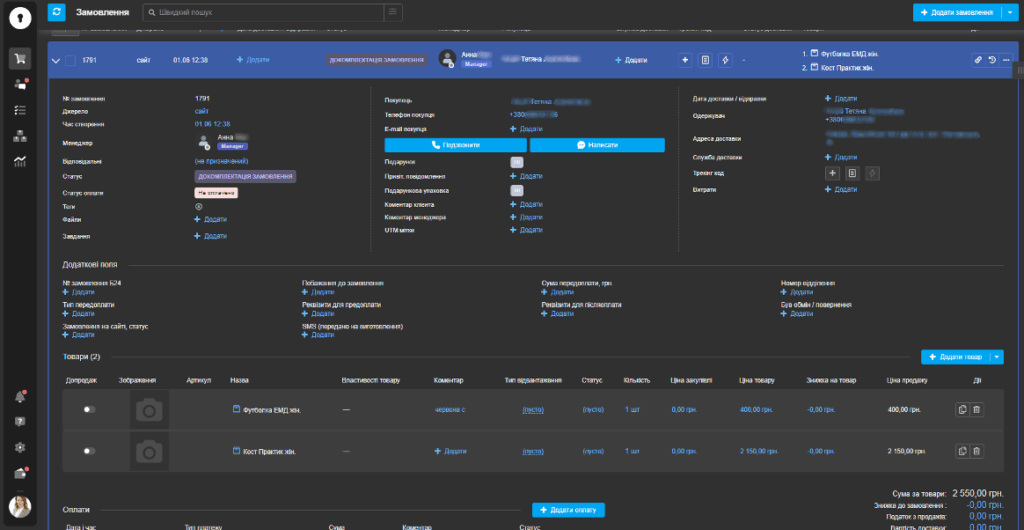Click the notifications bell in sidebar

pyautogui.click(x=19, y=397)
